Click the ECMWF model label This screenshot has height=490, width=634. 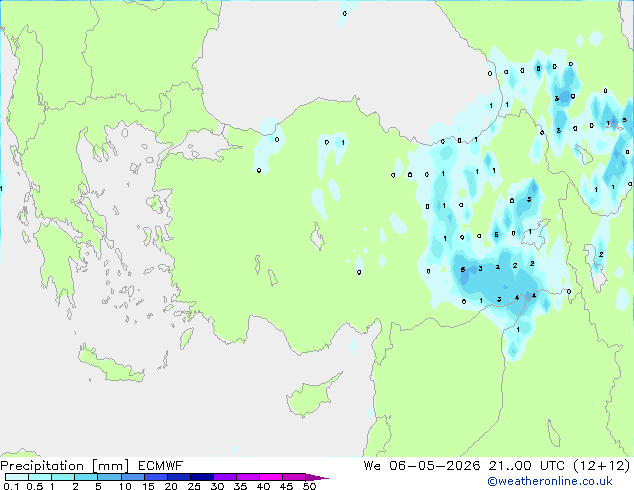point(161,466)
